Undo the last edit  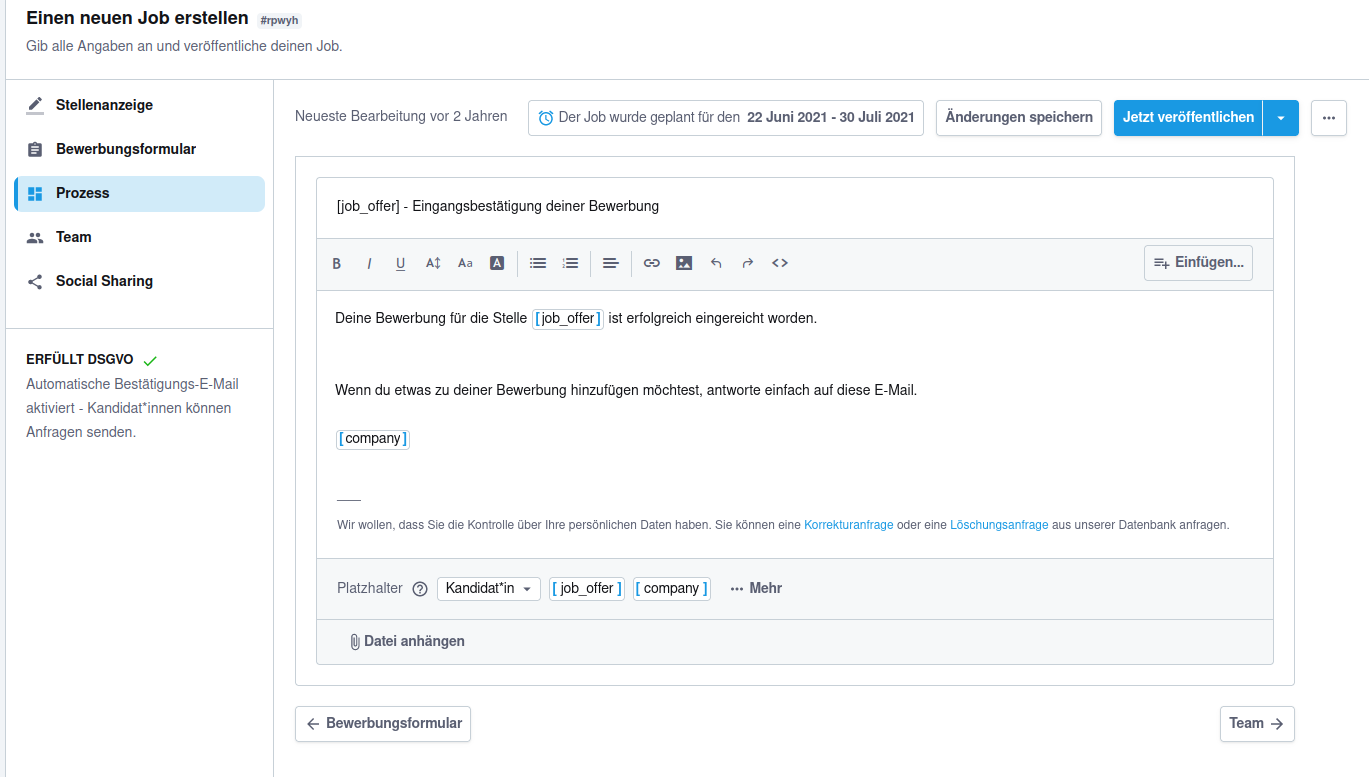point(716,262)
